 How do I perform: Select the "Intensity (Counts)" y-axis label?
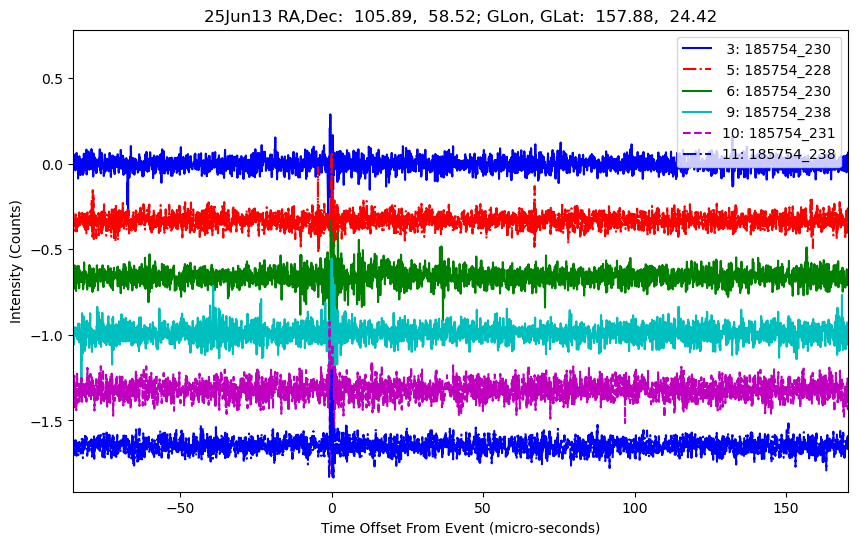click(16, 260)
